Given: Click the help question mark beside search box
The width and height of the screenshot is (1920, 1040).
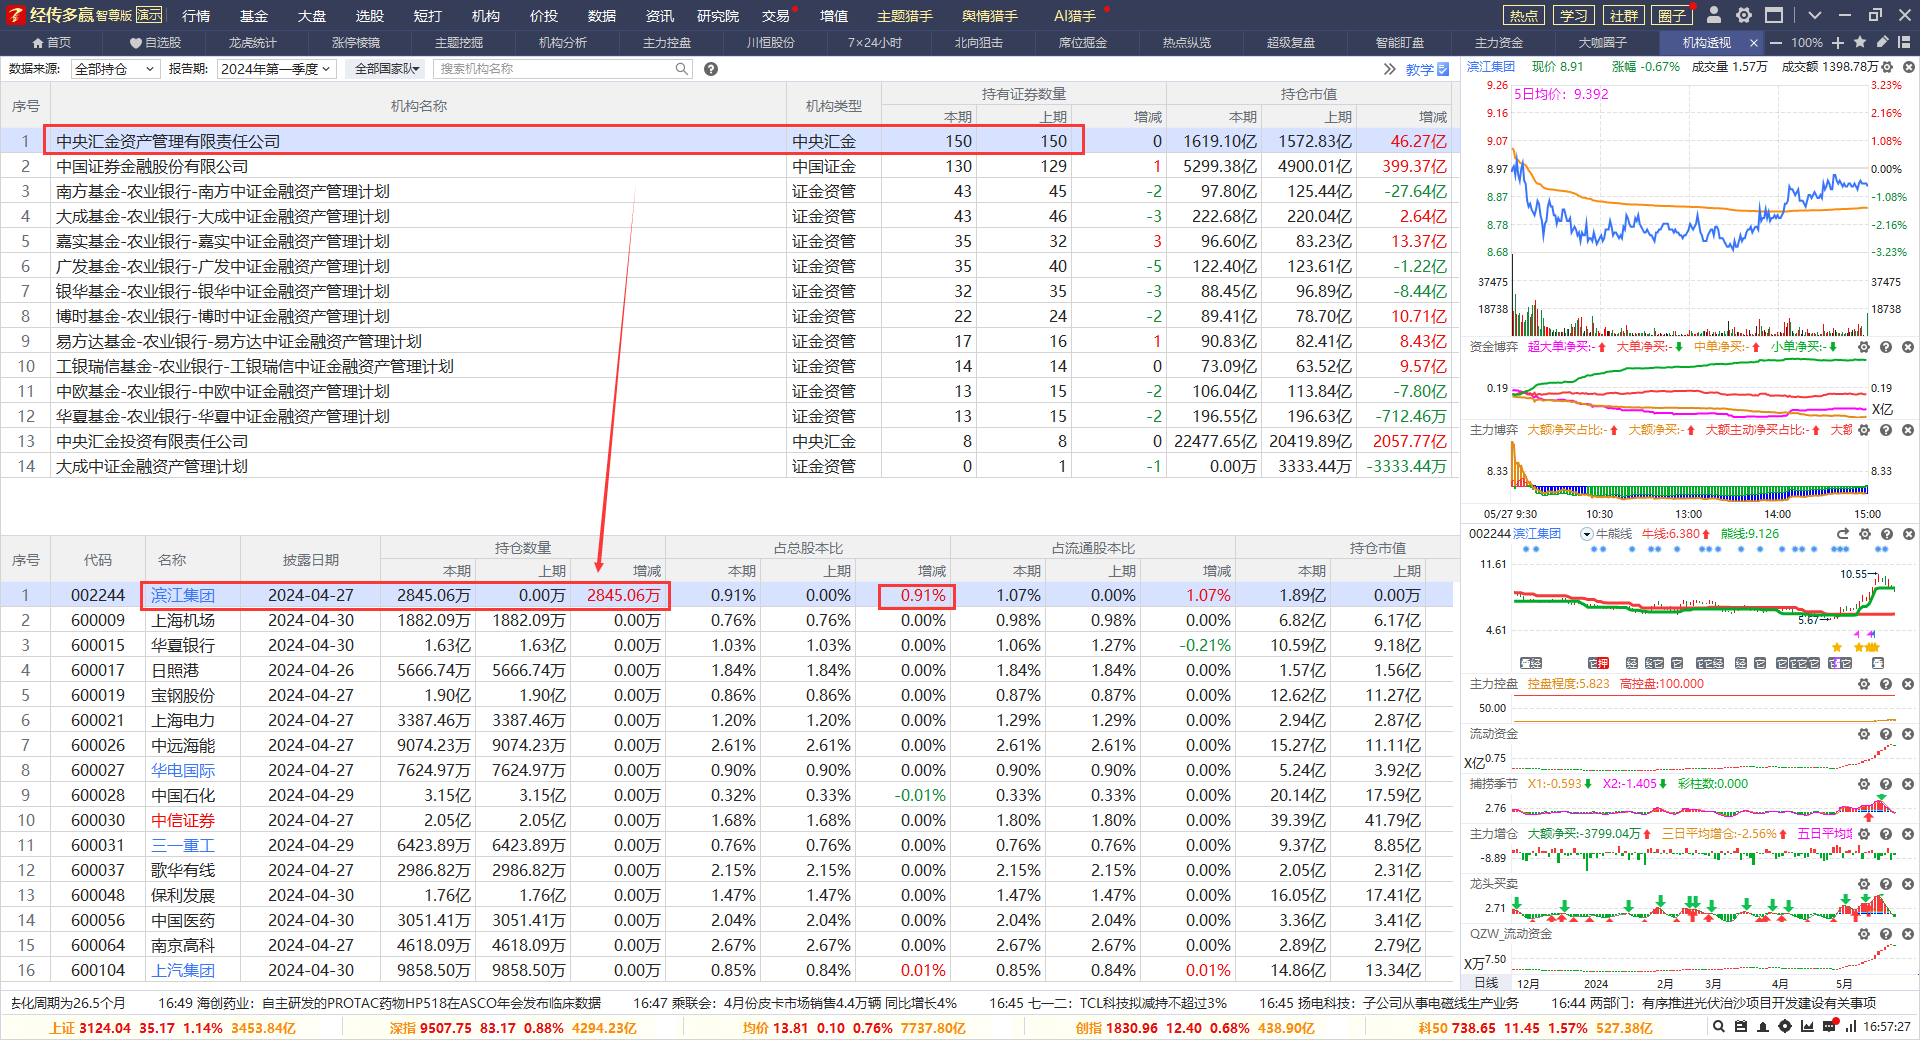Looking at the screenshot, I should pos(711,69).
